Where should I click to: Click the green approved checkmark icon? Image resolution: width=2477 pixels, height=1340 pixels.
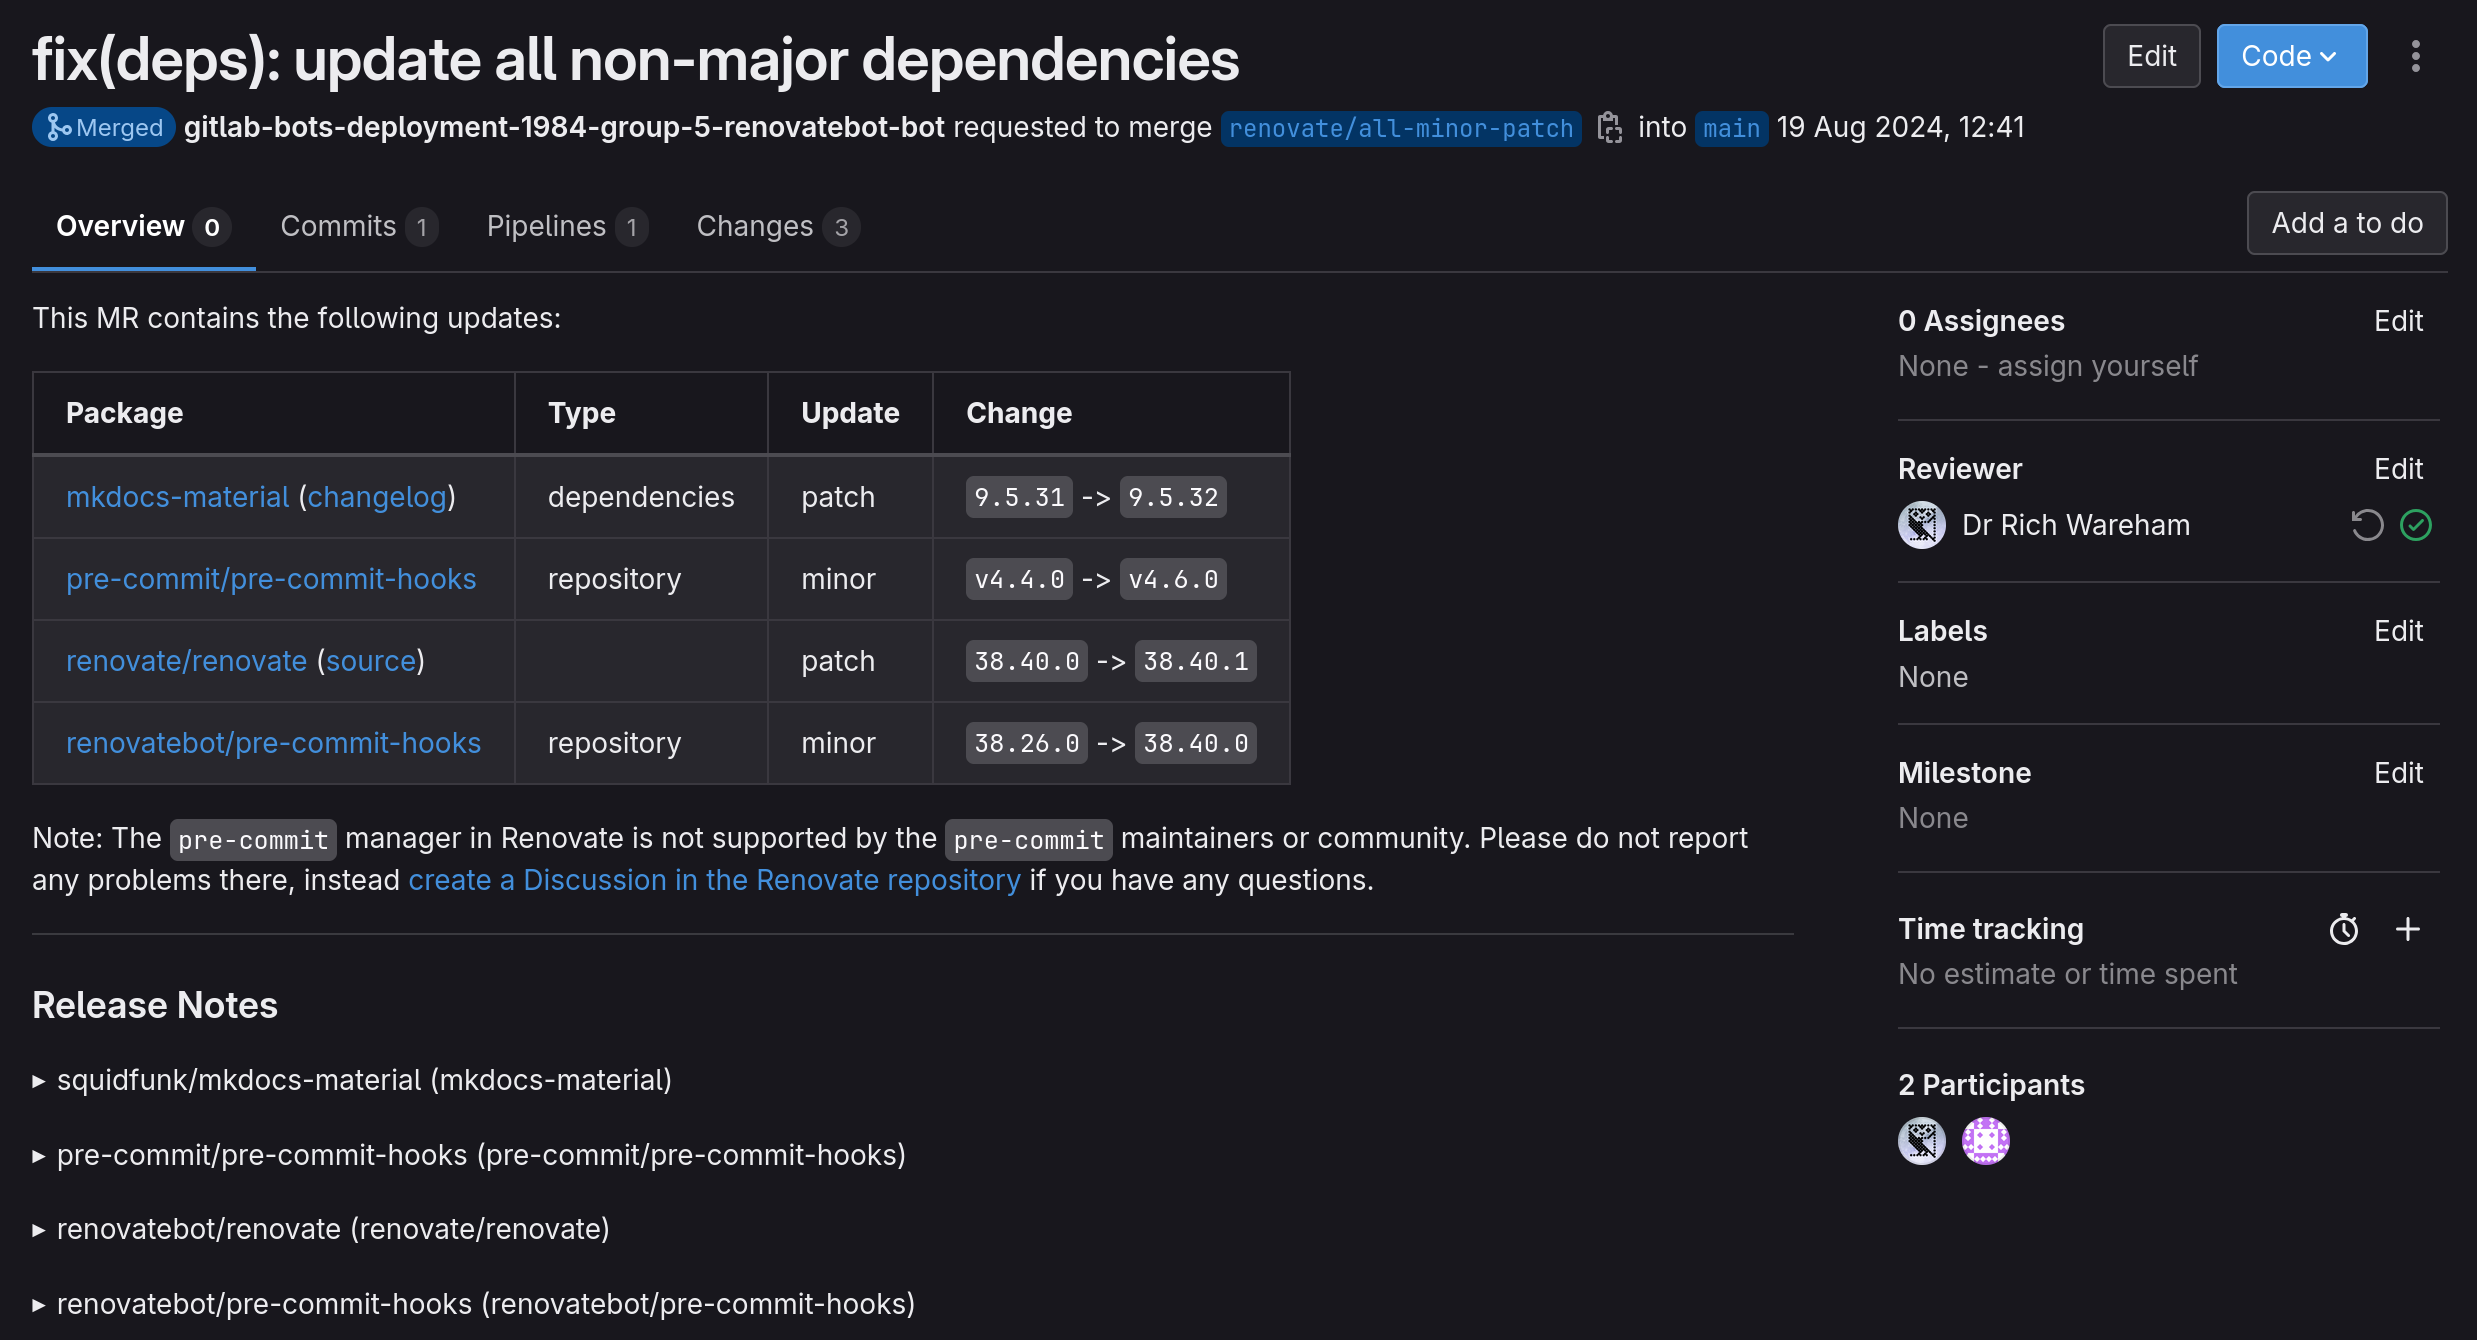2416,525
